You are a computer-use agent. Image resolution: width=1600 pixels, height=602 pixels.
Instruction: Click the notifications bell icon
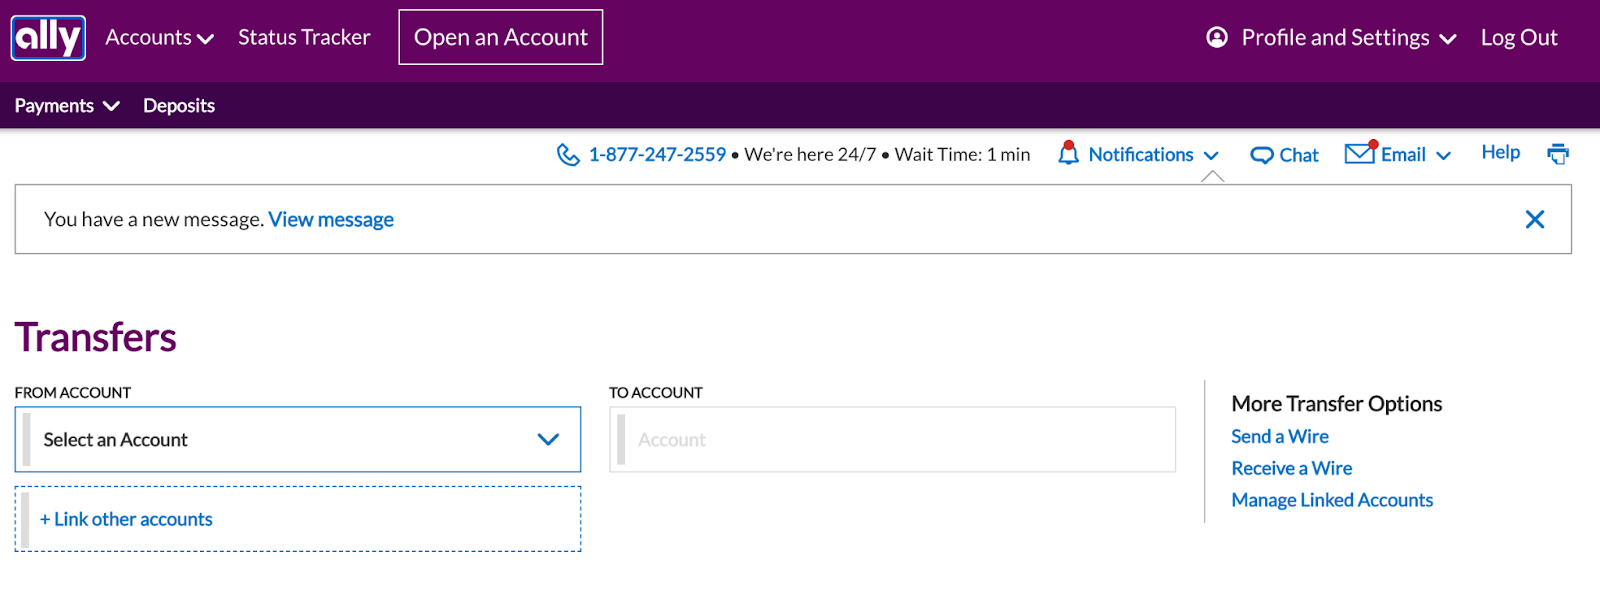[1068, 154]
